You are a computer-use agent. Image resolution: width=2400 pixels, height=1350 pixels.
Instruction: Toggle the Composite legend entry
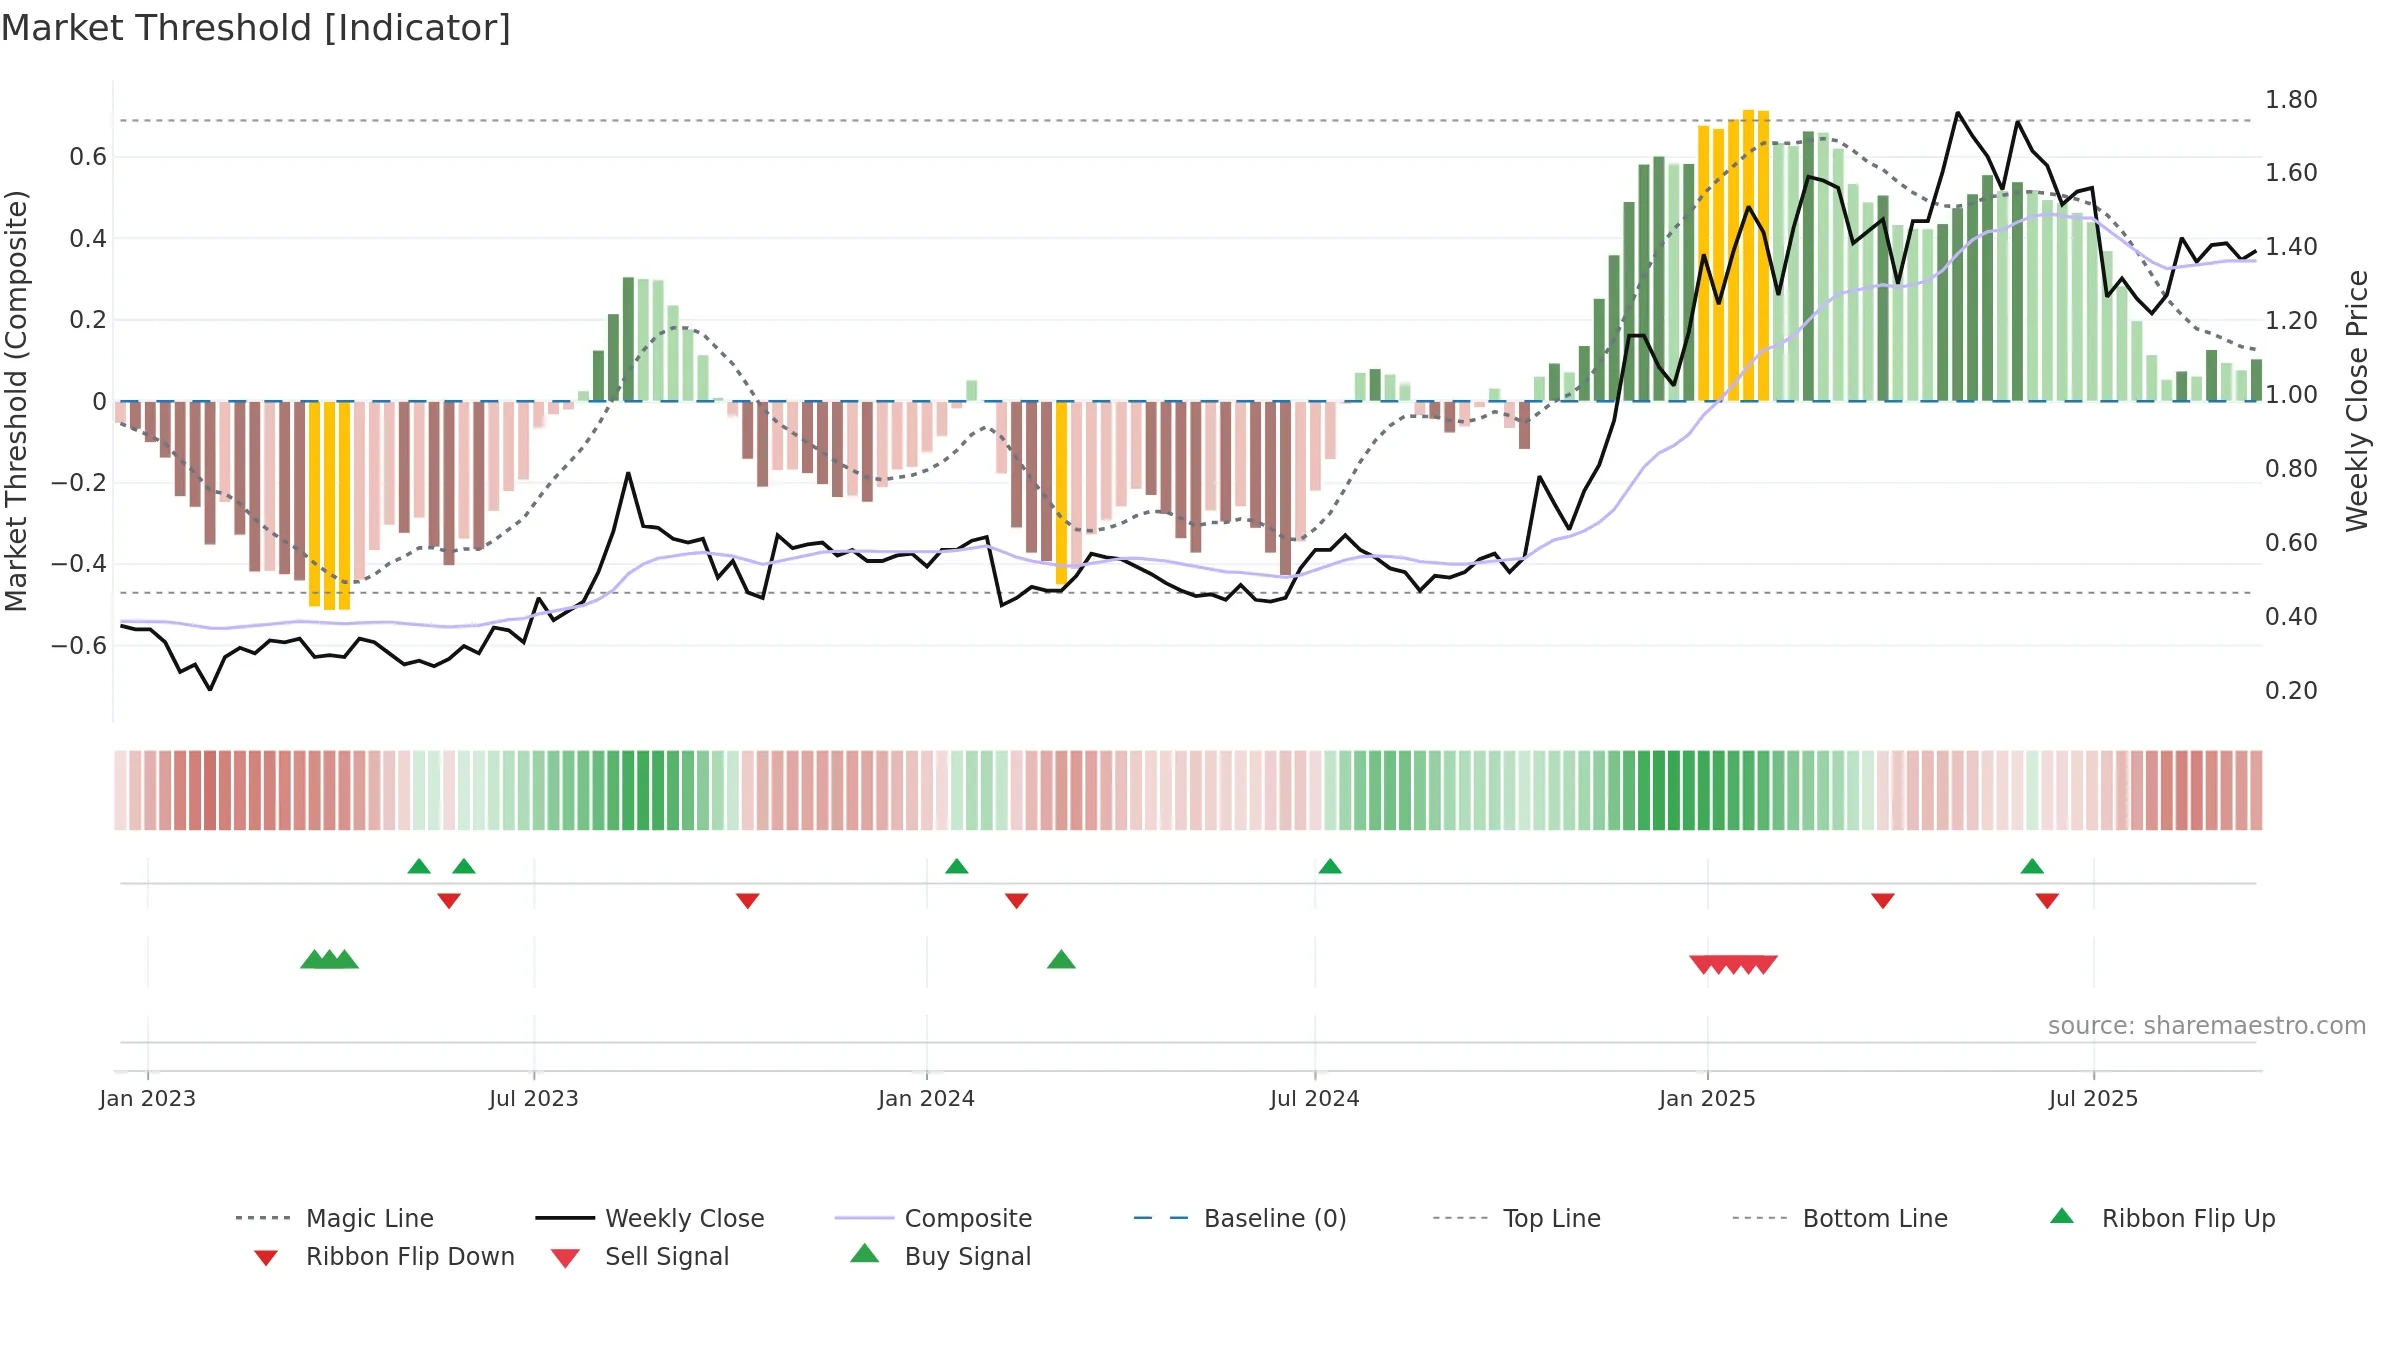(933, 1218)
